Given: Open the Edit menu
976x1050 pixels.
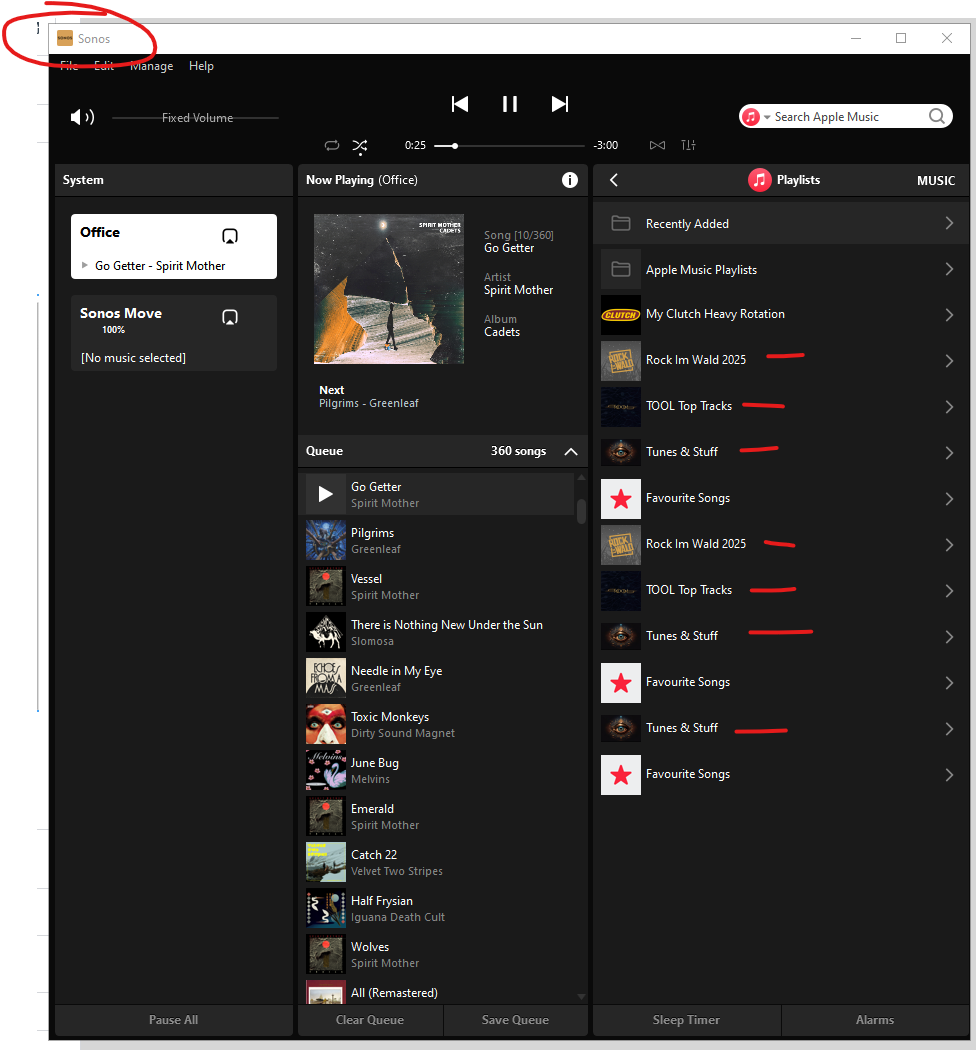Looking at the screenshot, I should [x=104, y=66].
